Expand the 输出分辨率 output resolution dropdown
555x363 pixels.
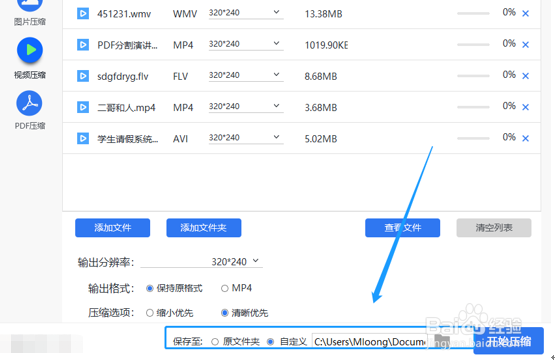click(x=201, y=262)
